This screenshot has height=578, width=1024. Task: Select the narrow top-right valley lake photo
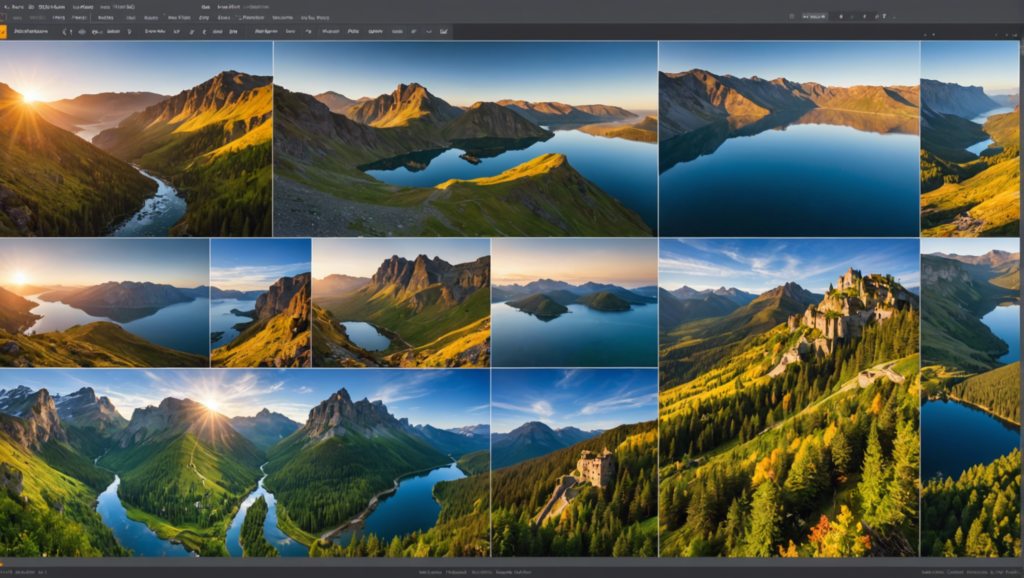click(x=969, y=139)
